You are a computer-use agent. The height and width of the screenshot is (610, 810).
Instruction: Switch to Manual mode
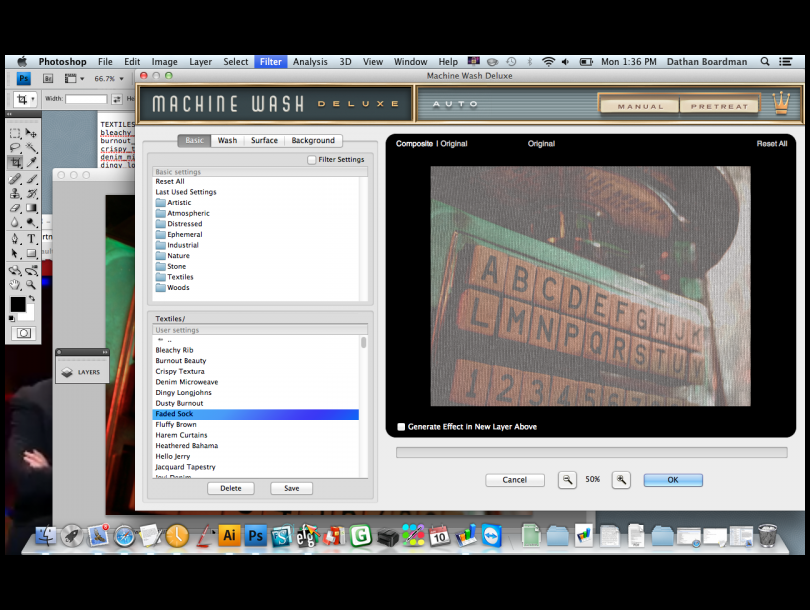click(640, 106)
